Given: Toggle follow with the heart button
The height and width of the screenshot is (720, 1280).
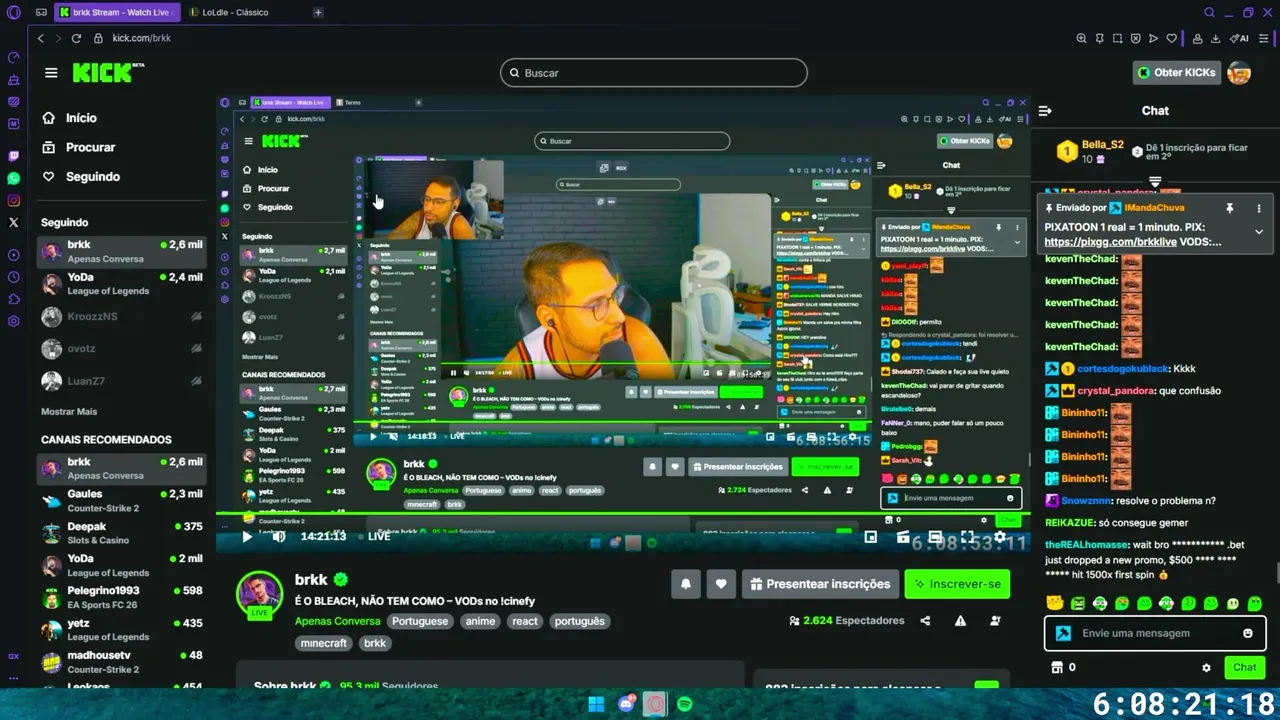Looking at the screenshot, I should tap(720, 584).
